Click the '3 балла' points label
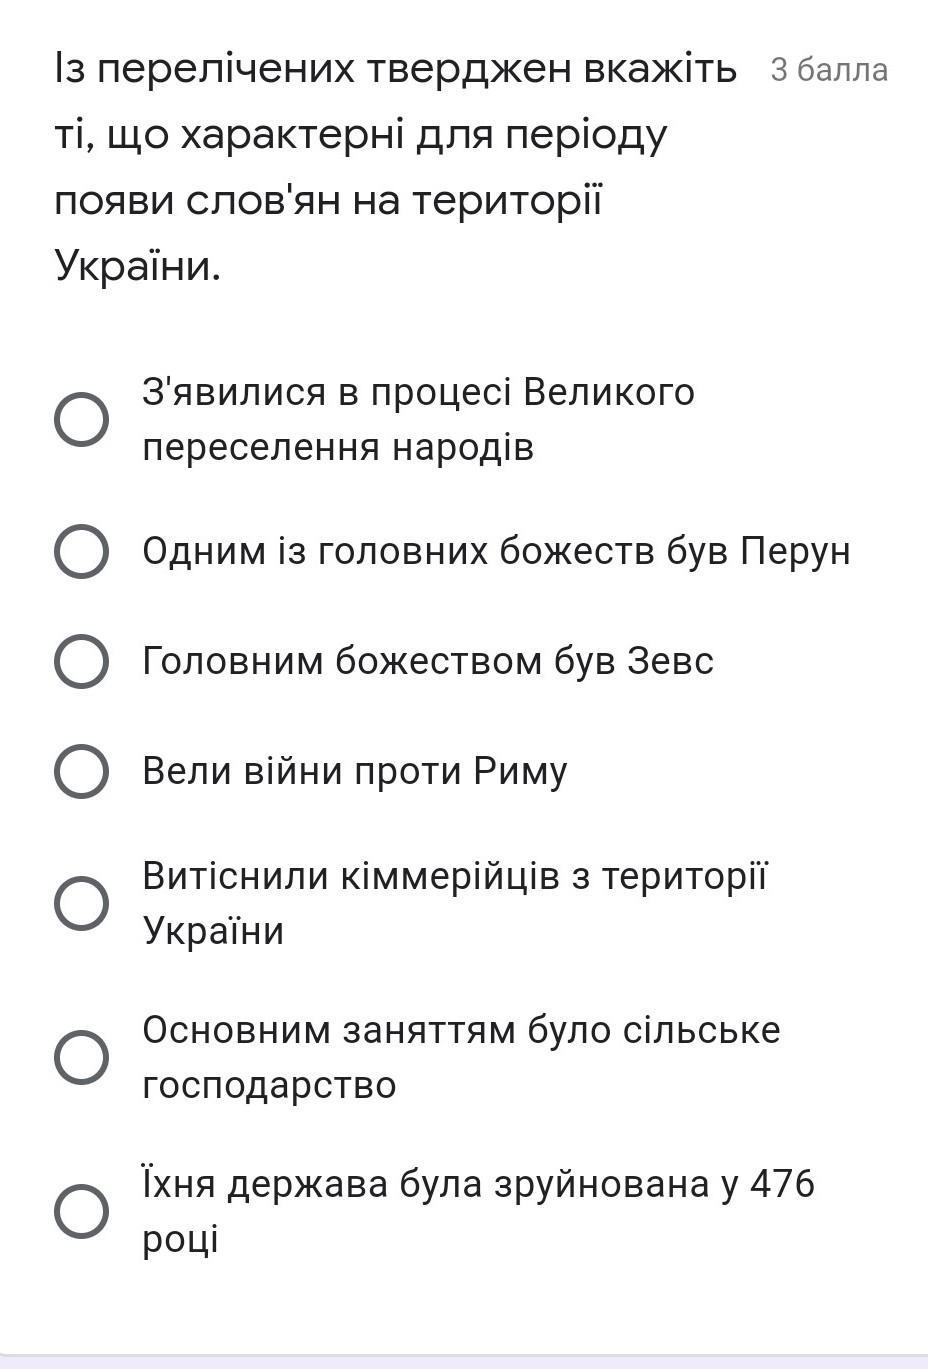 tap(829, 70)
